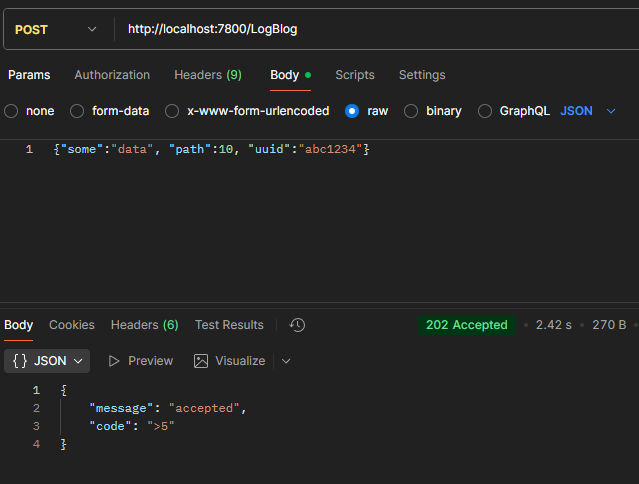This screenshot has height=484, width=639.
Task: Select the raw body radio option
Action: pyautogui.click(x=352, y=111)
